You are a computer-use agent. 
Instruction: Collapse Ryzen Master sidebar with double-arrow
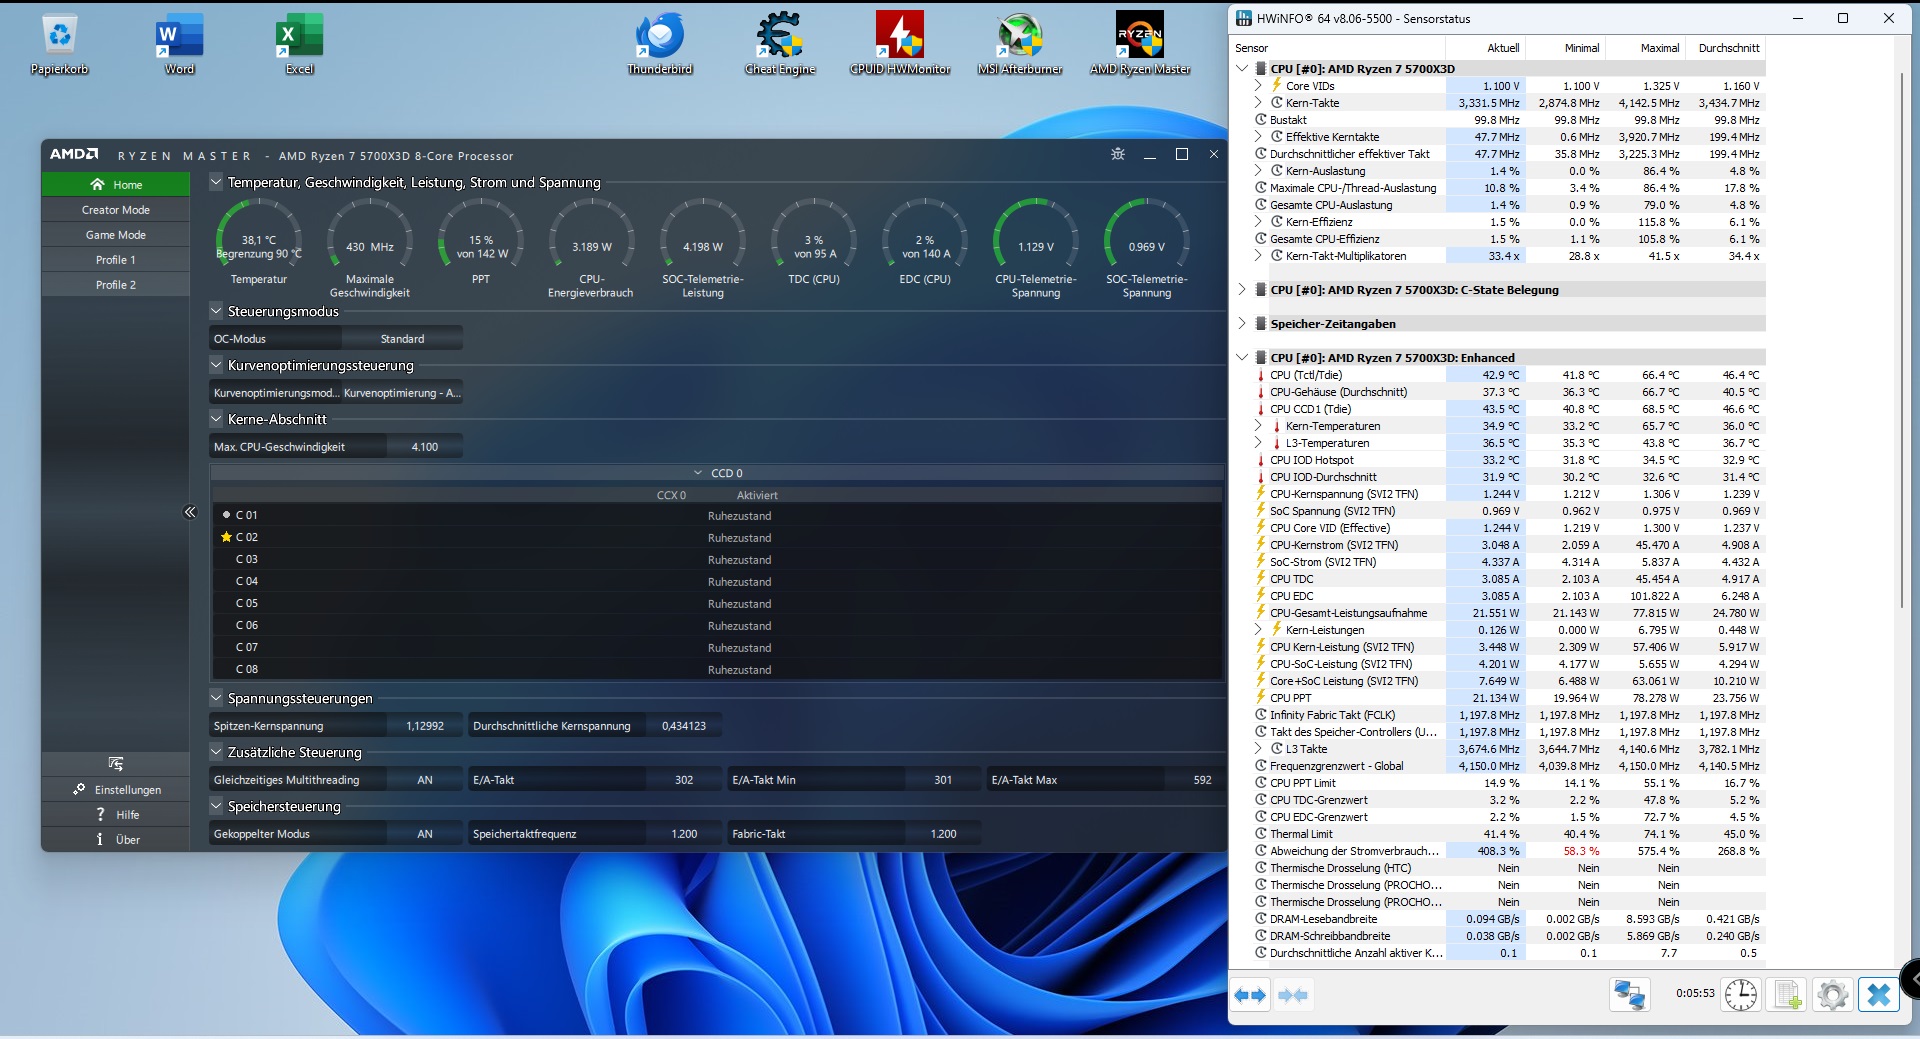(x=190, y=512)
